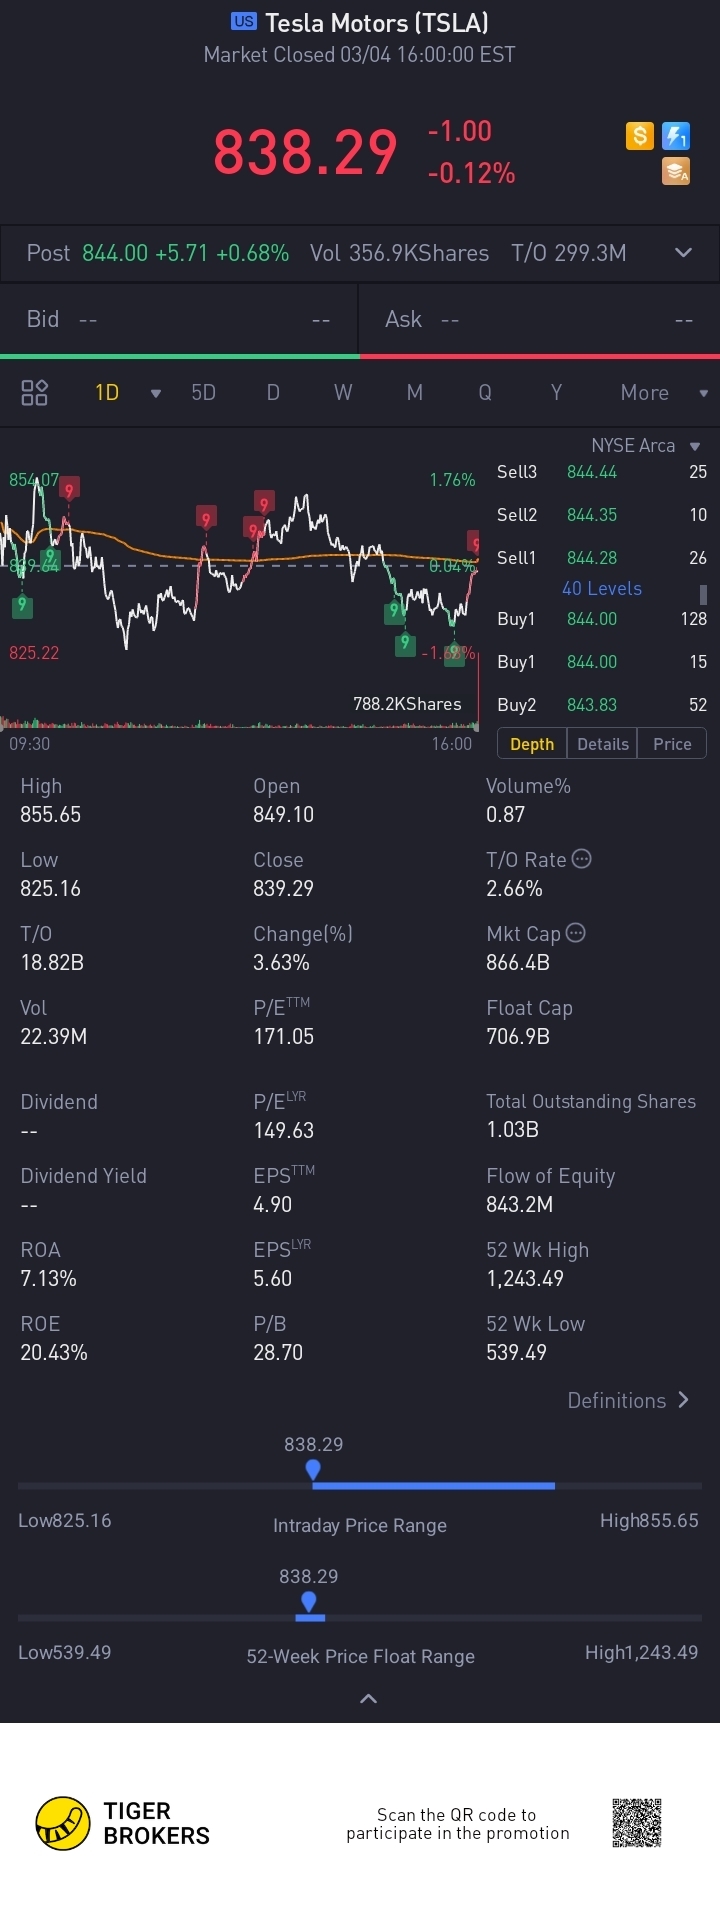Tap the orange stacked layers icon
This screenshot has width=720, height=1924.
coord(677,172)
